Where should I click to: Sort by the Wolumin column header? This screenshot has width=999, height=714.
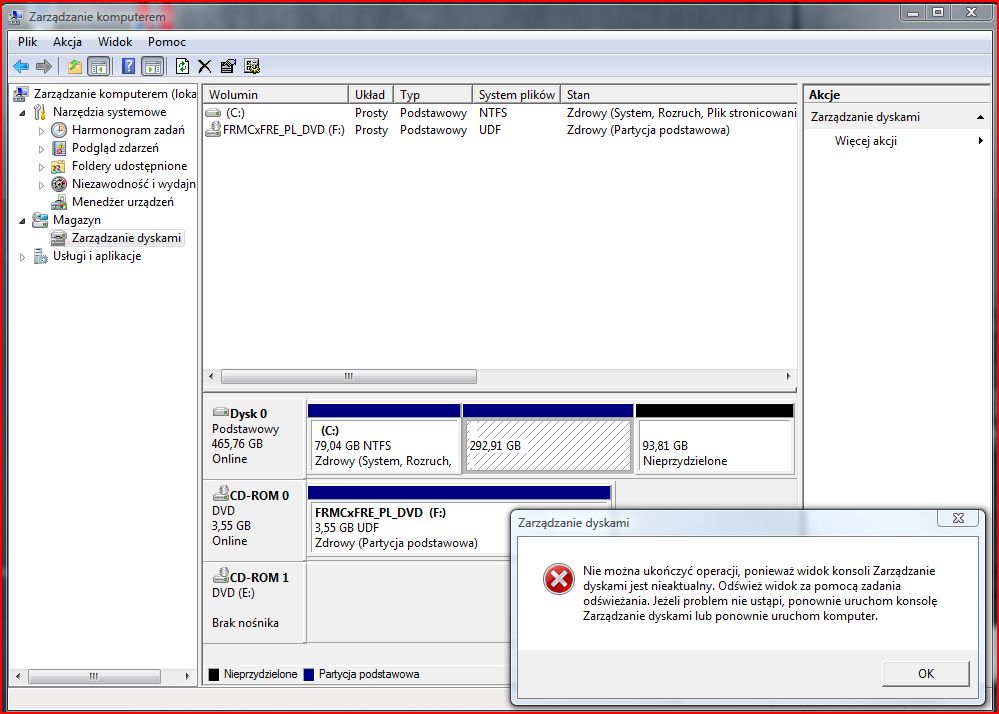click(x=275, y=94)
